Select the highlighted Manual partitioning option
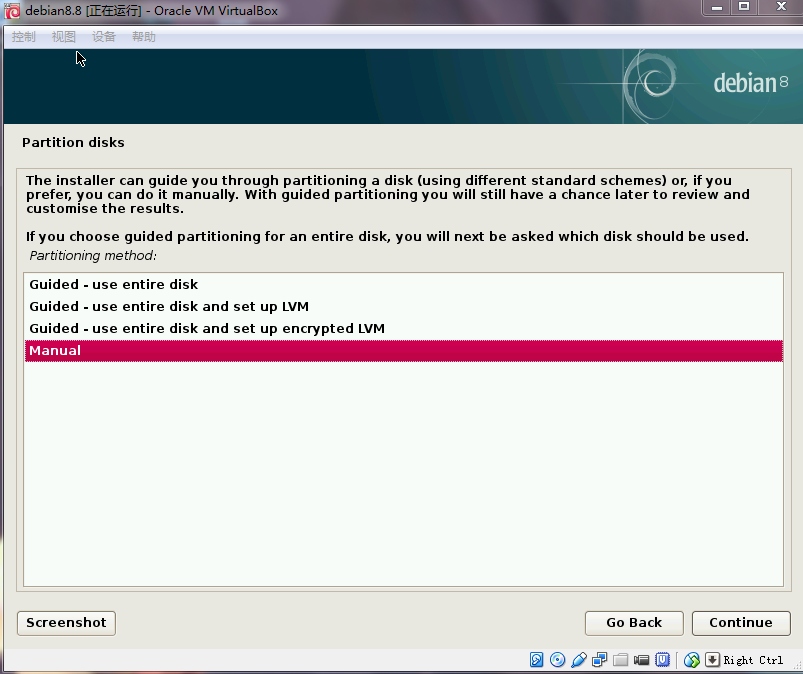The height and width of the screenshot is (674, 803). 55,351
